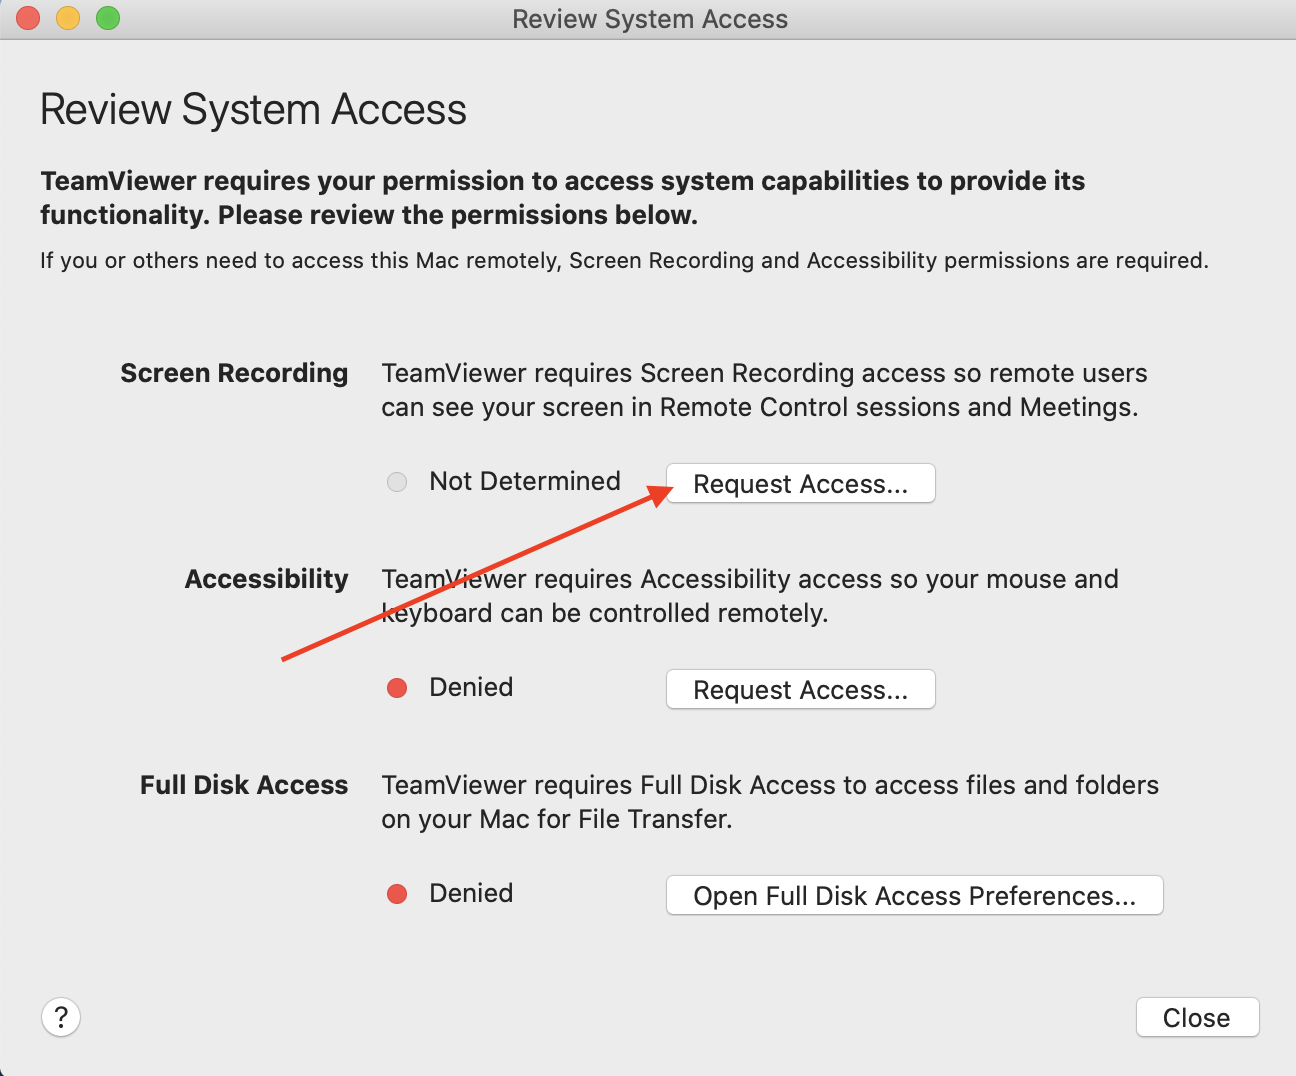The height and width of the screenshot is (1076, 1296).
Task: Click the large Review System Access heading
Action: click(x=253, y=109)
